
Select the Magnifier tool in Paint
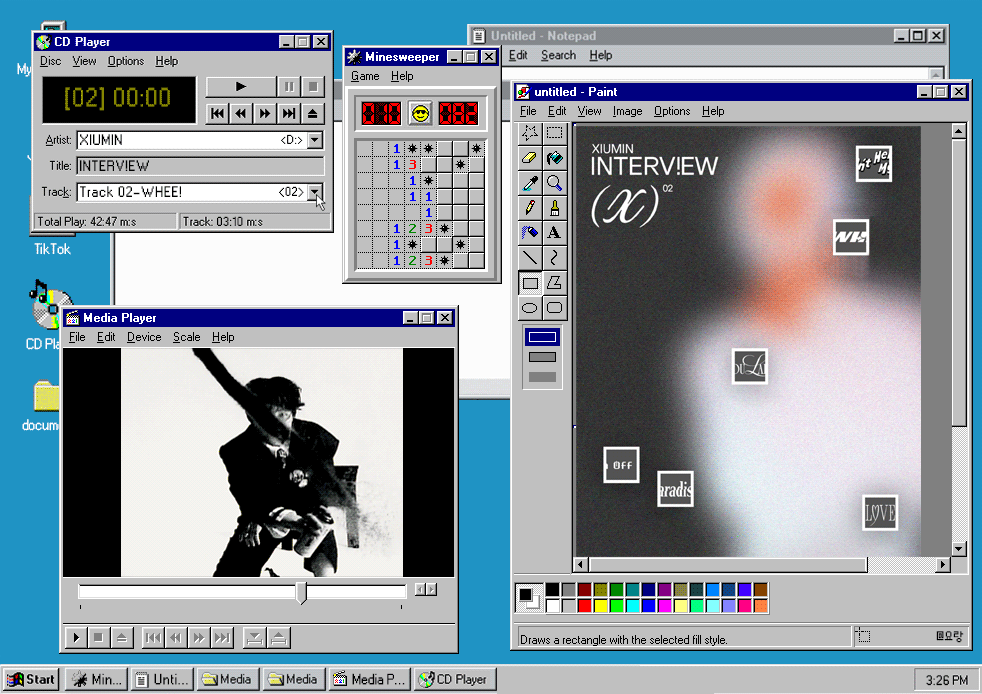(554, 183)
